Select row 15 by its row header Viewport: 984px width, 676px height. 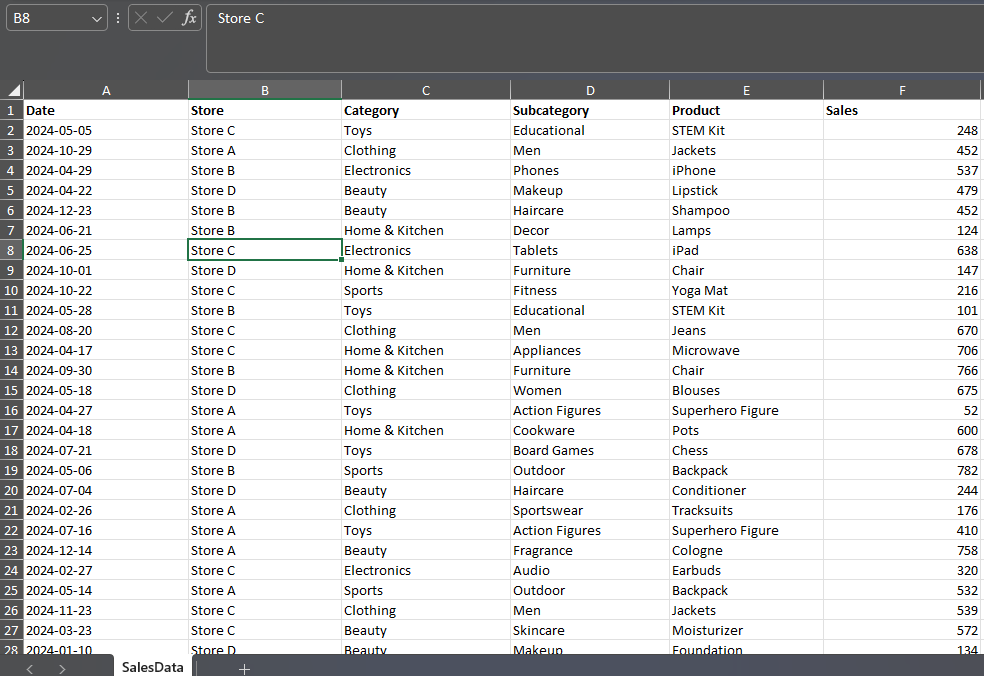click(x=12, y=390)
